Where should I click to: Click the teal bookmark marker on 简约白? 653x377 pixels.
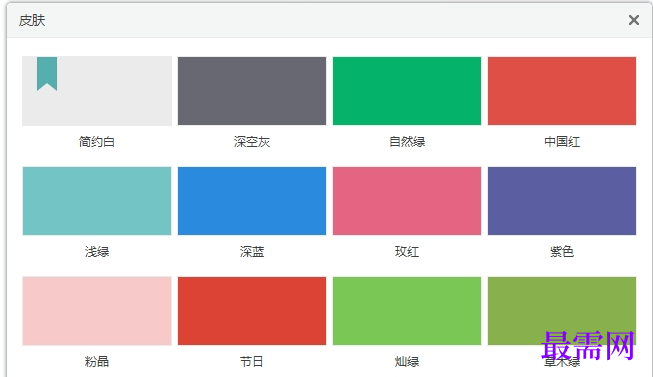[47, 74]
